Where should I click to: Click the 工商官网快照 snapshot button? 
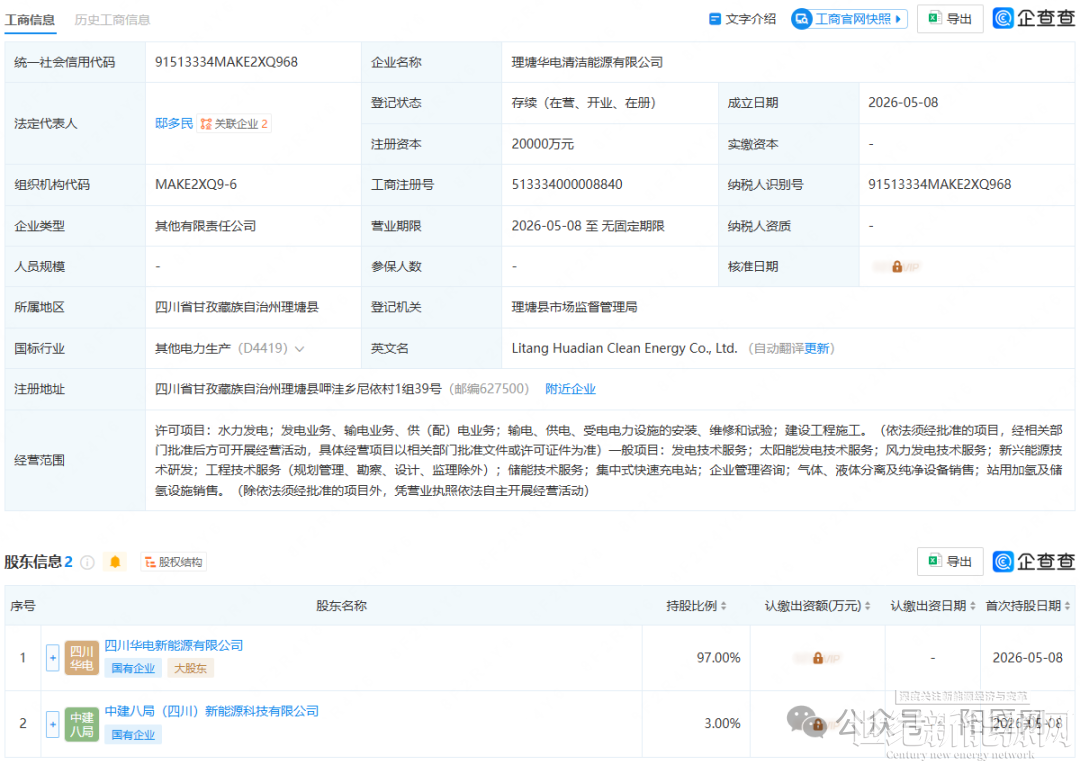coord(849,19)
